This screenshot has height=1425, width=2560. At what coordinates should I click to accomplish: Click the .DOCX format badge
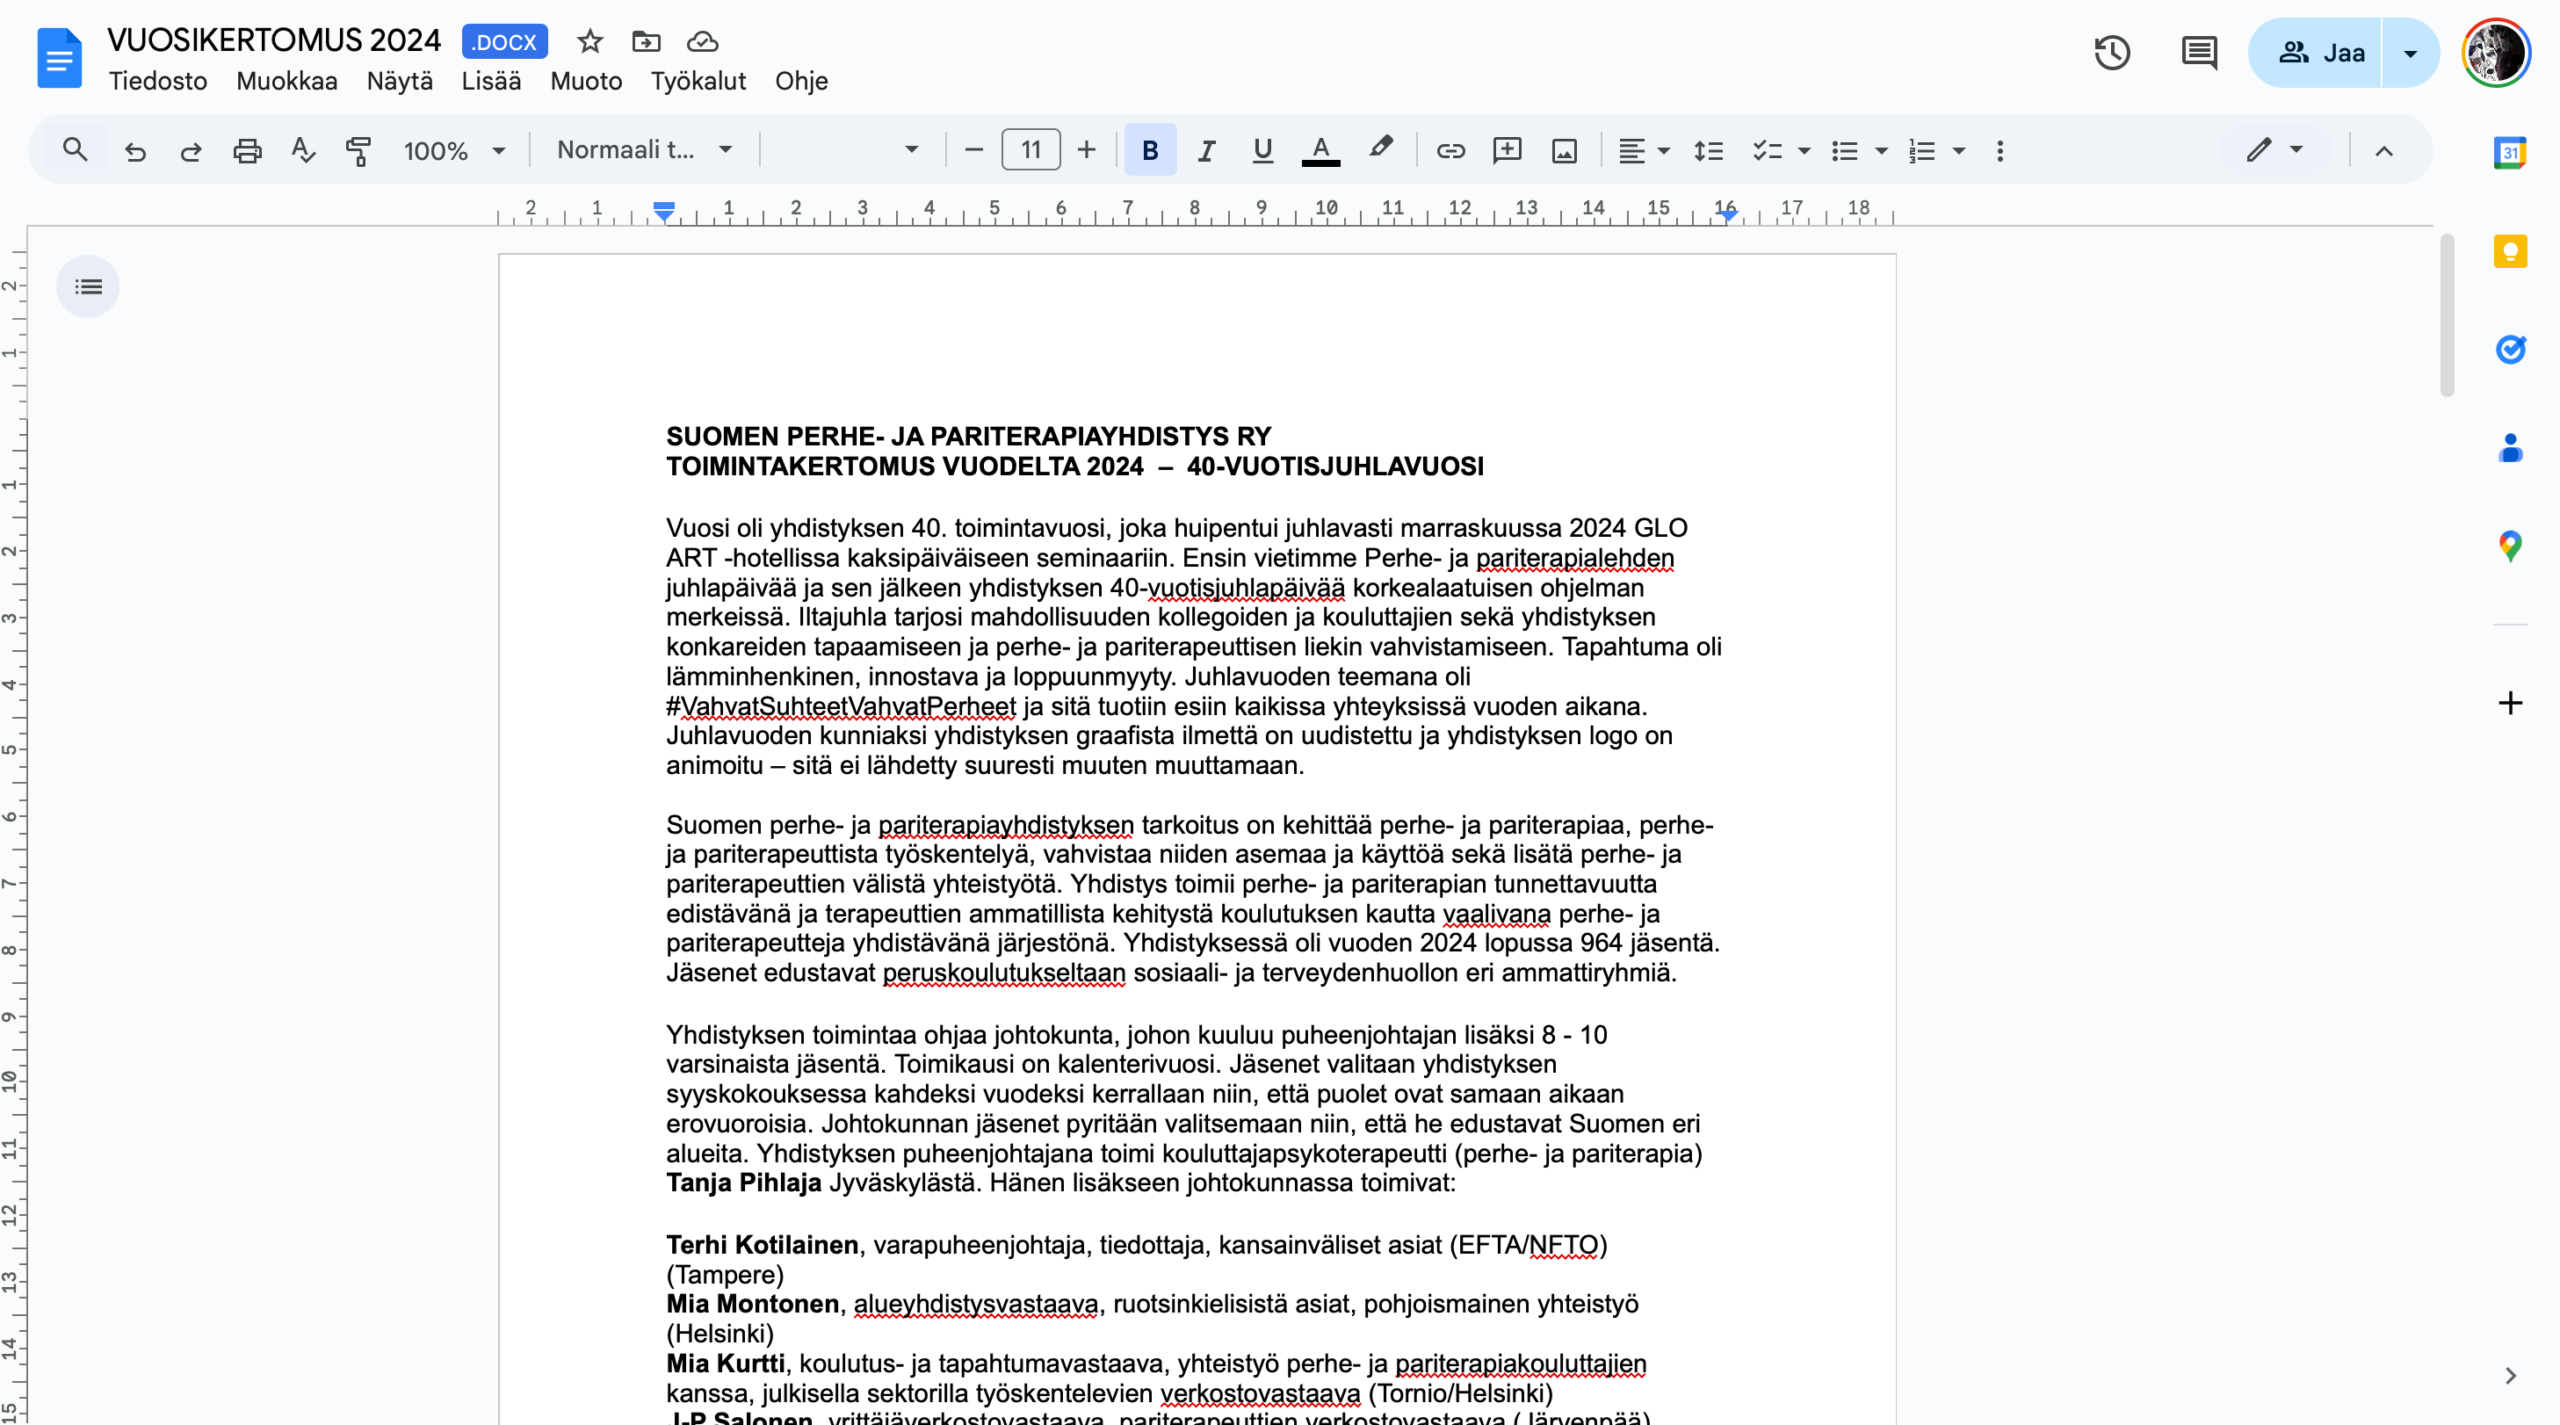pos(505,42)
